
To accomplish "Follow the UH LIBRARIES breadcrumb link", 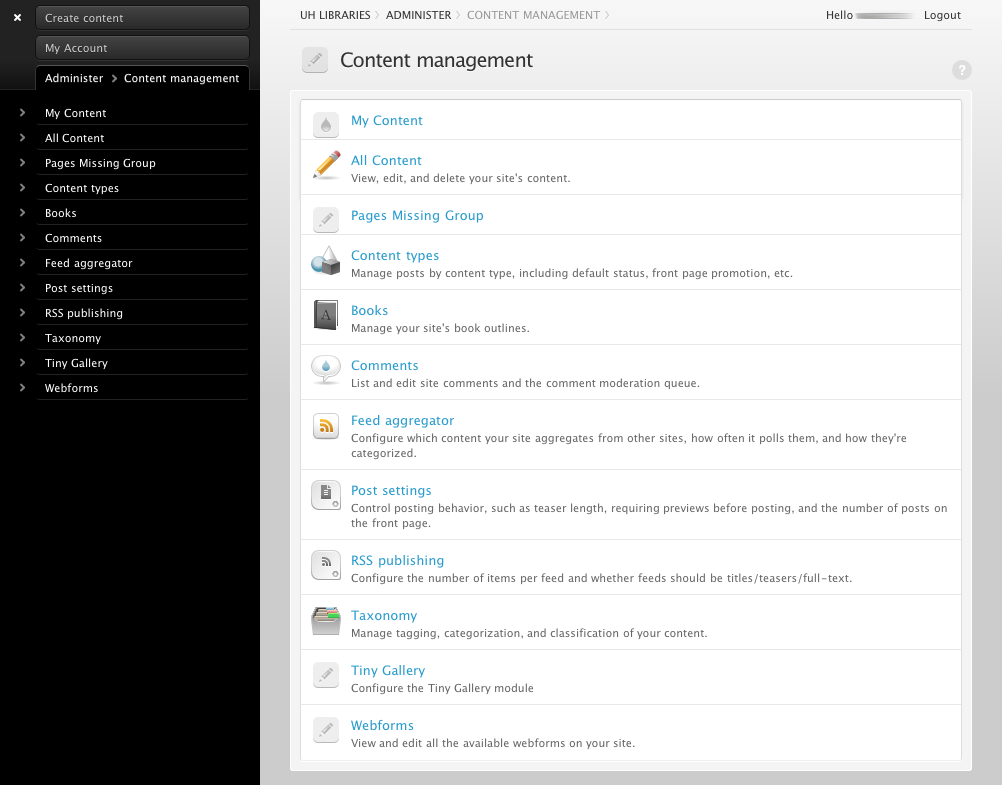I will [335, 15].
